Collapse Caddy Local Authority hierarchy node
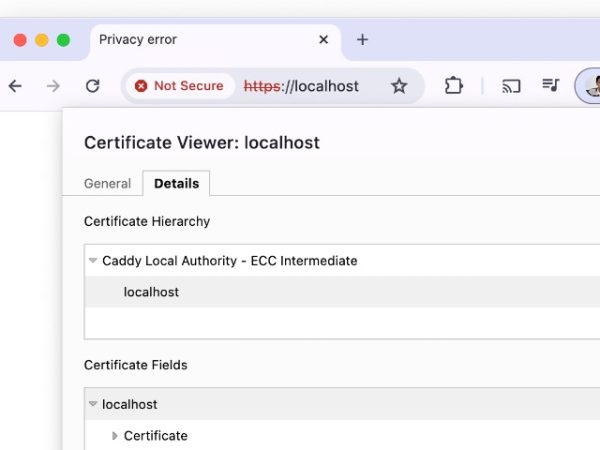The height and width of the screenshot is (450, 600). 93,261
